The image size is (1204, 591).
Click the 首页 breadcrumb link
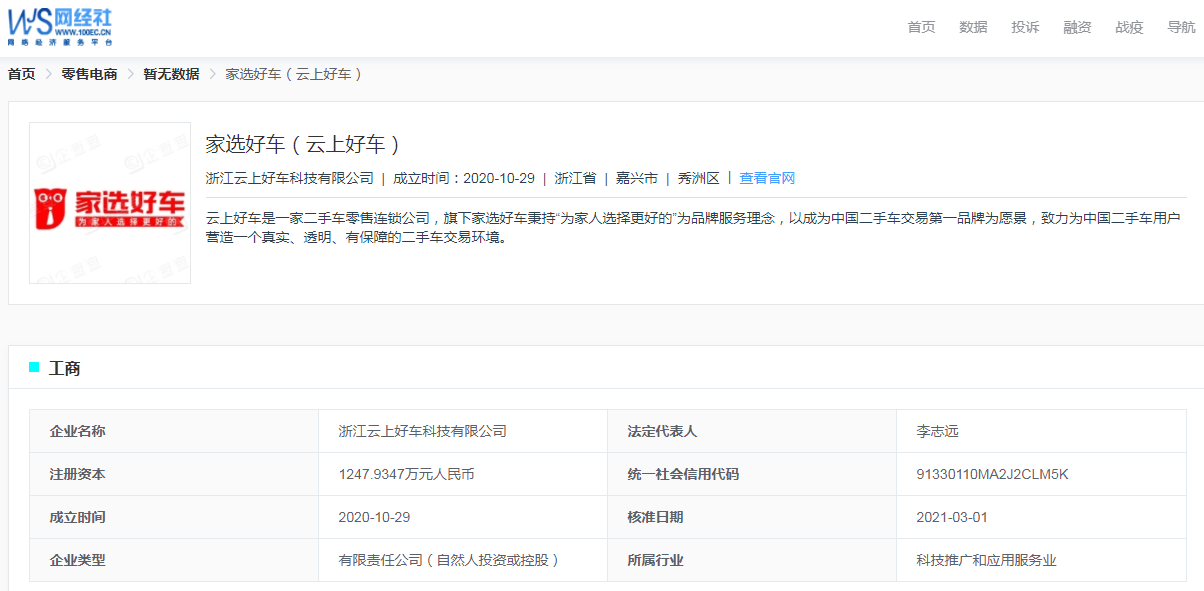click(22, 74)
